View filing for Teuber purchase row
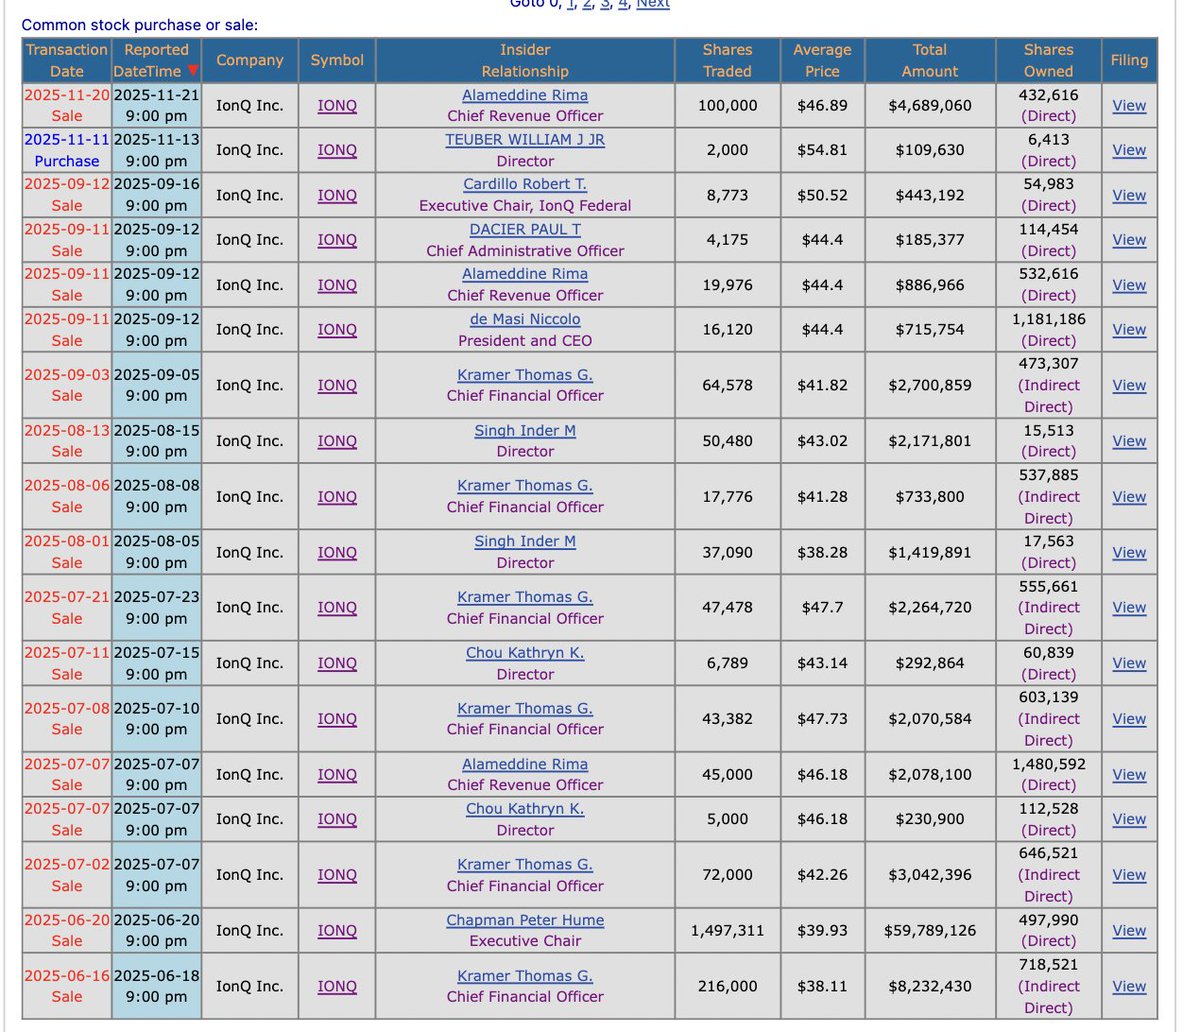1200x1032 pixels. click(1129, 150)
